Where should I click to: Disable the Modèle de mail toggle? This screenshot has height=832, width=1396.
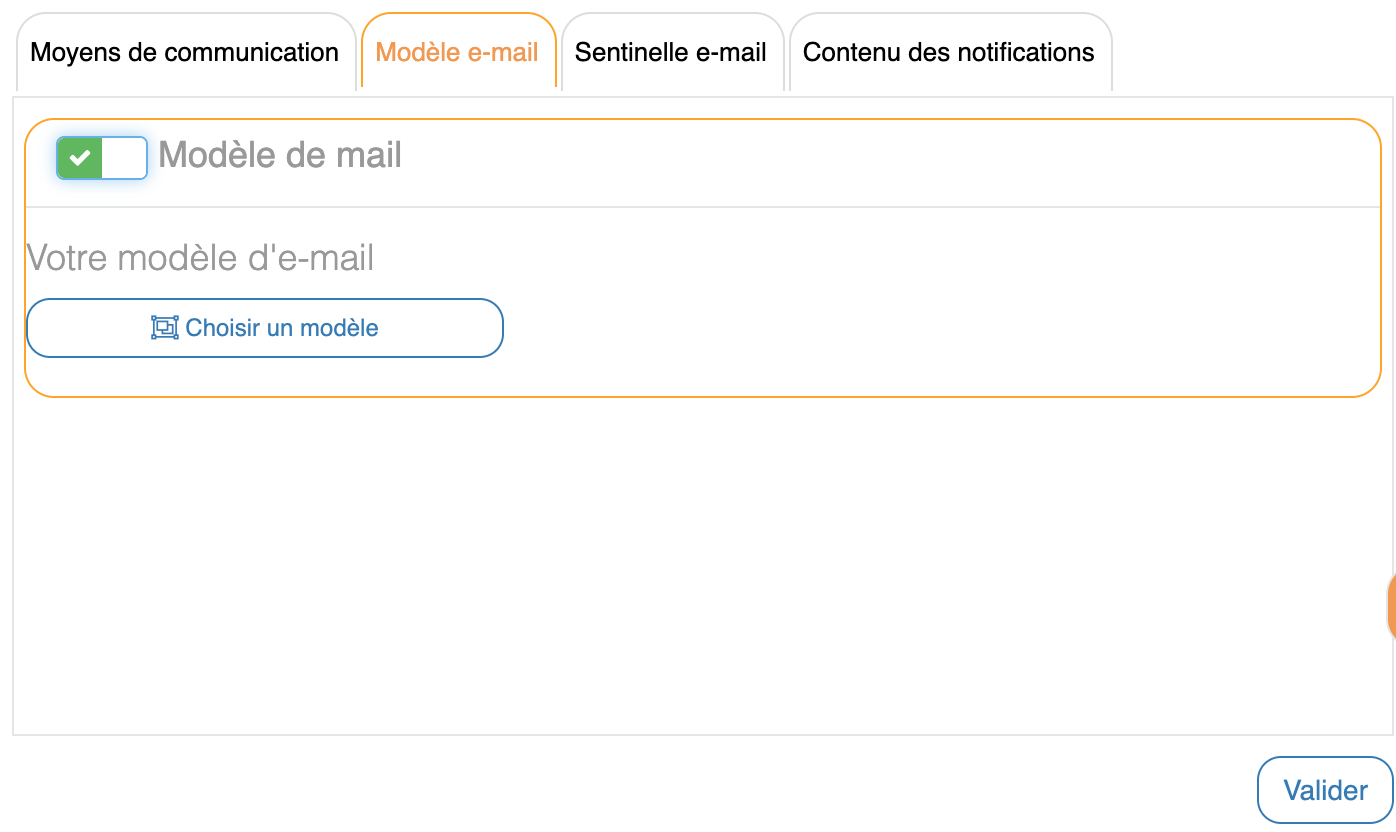102,158
